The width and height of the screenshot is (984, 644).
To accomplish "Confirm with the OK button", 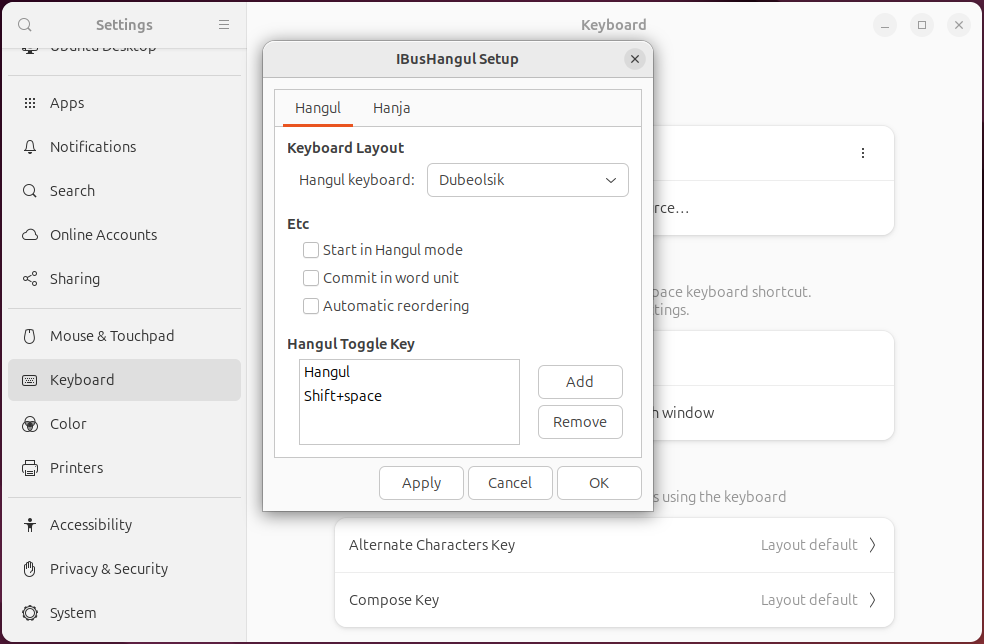I will [x=599, y=483].
